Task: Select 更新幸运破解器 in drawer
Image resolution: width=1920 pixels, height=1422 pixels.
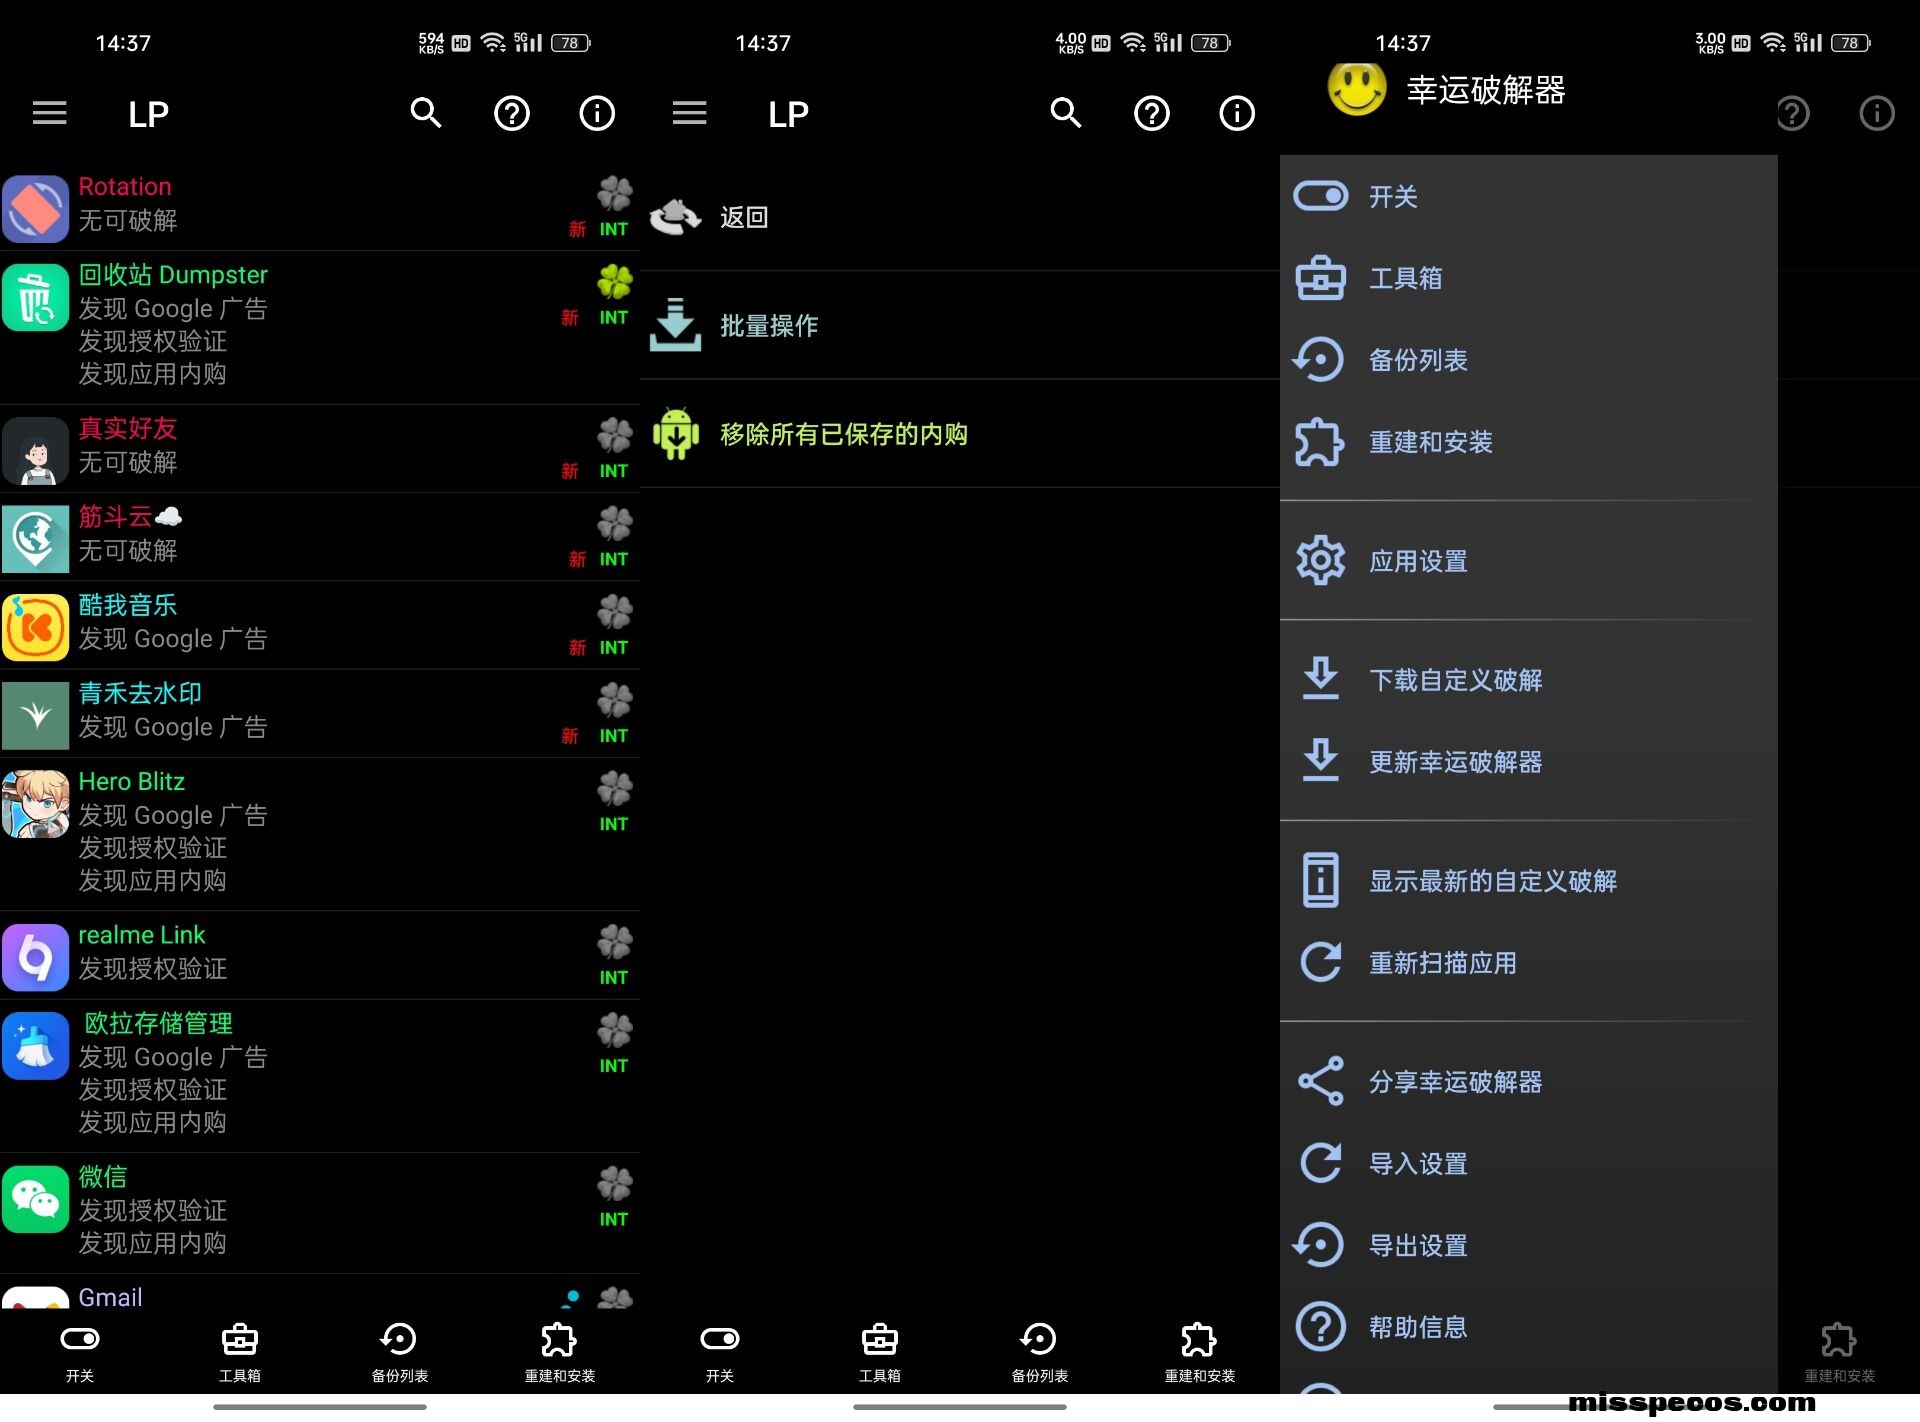Action: [x=1529, y=762]
